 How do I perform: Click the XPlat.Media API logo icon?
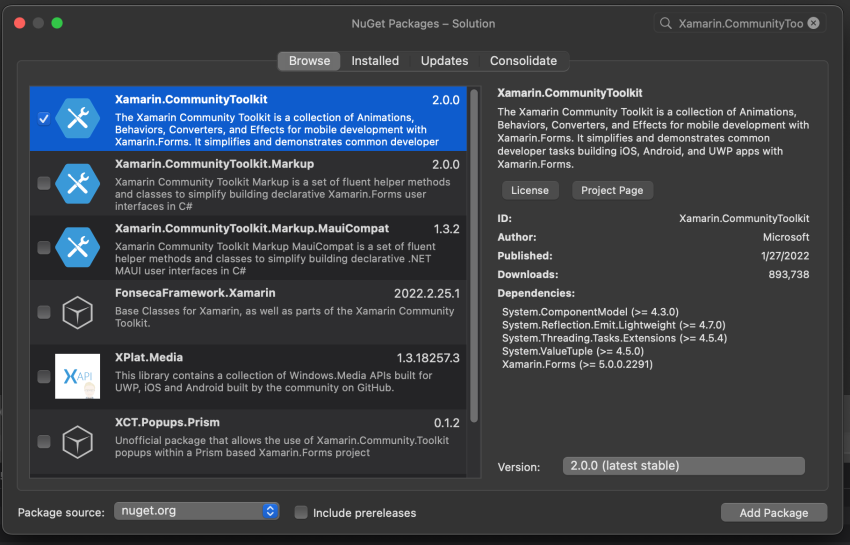(x=77, y=377)
